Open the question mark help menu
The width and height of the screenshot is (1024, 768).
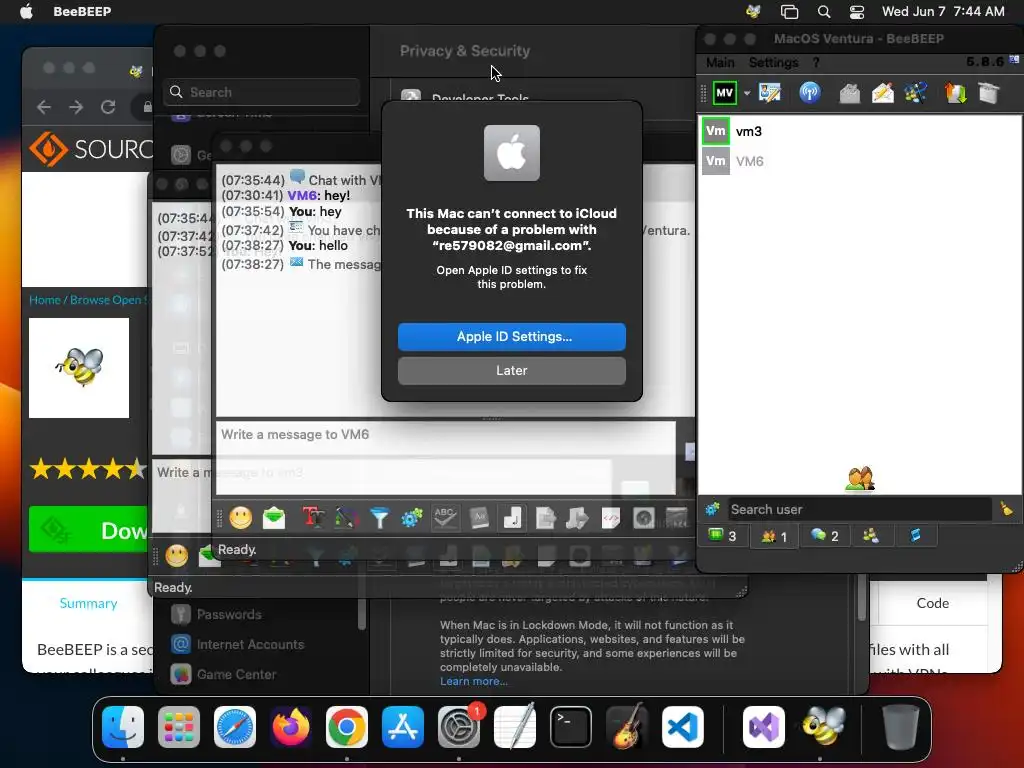816,63
